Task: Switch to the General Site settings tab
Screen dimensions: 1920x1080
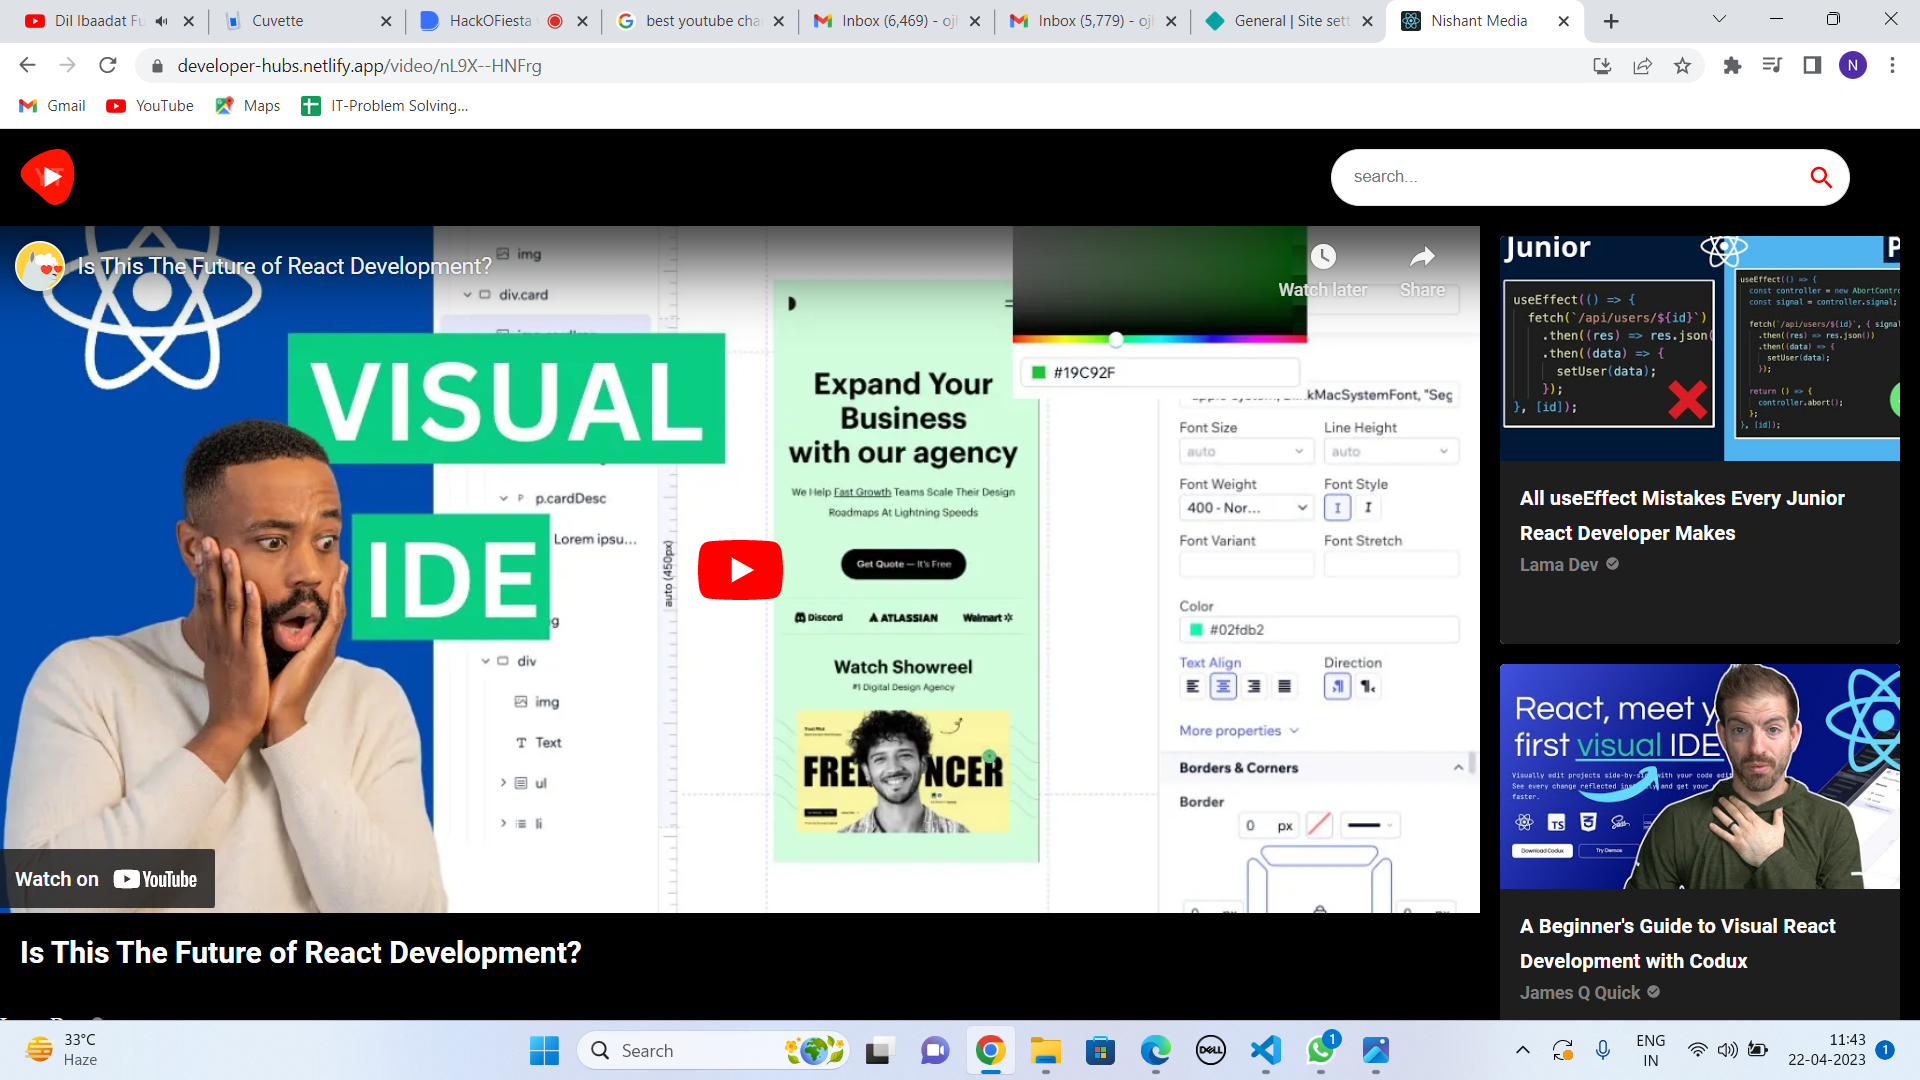Action: (1288, 21)
